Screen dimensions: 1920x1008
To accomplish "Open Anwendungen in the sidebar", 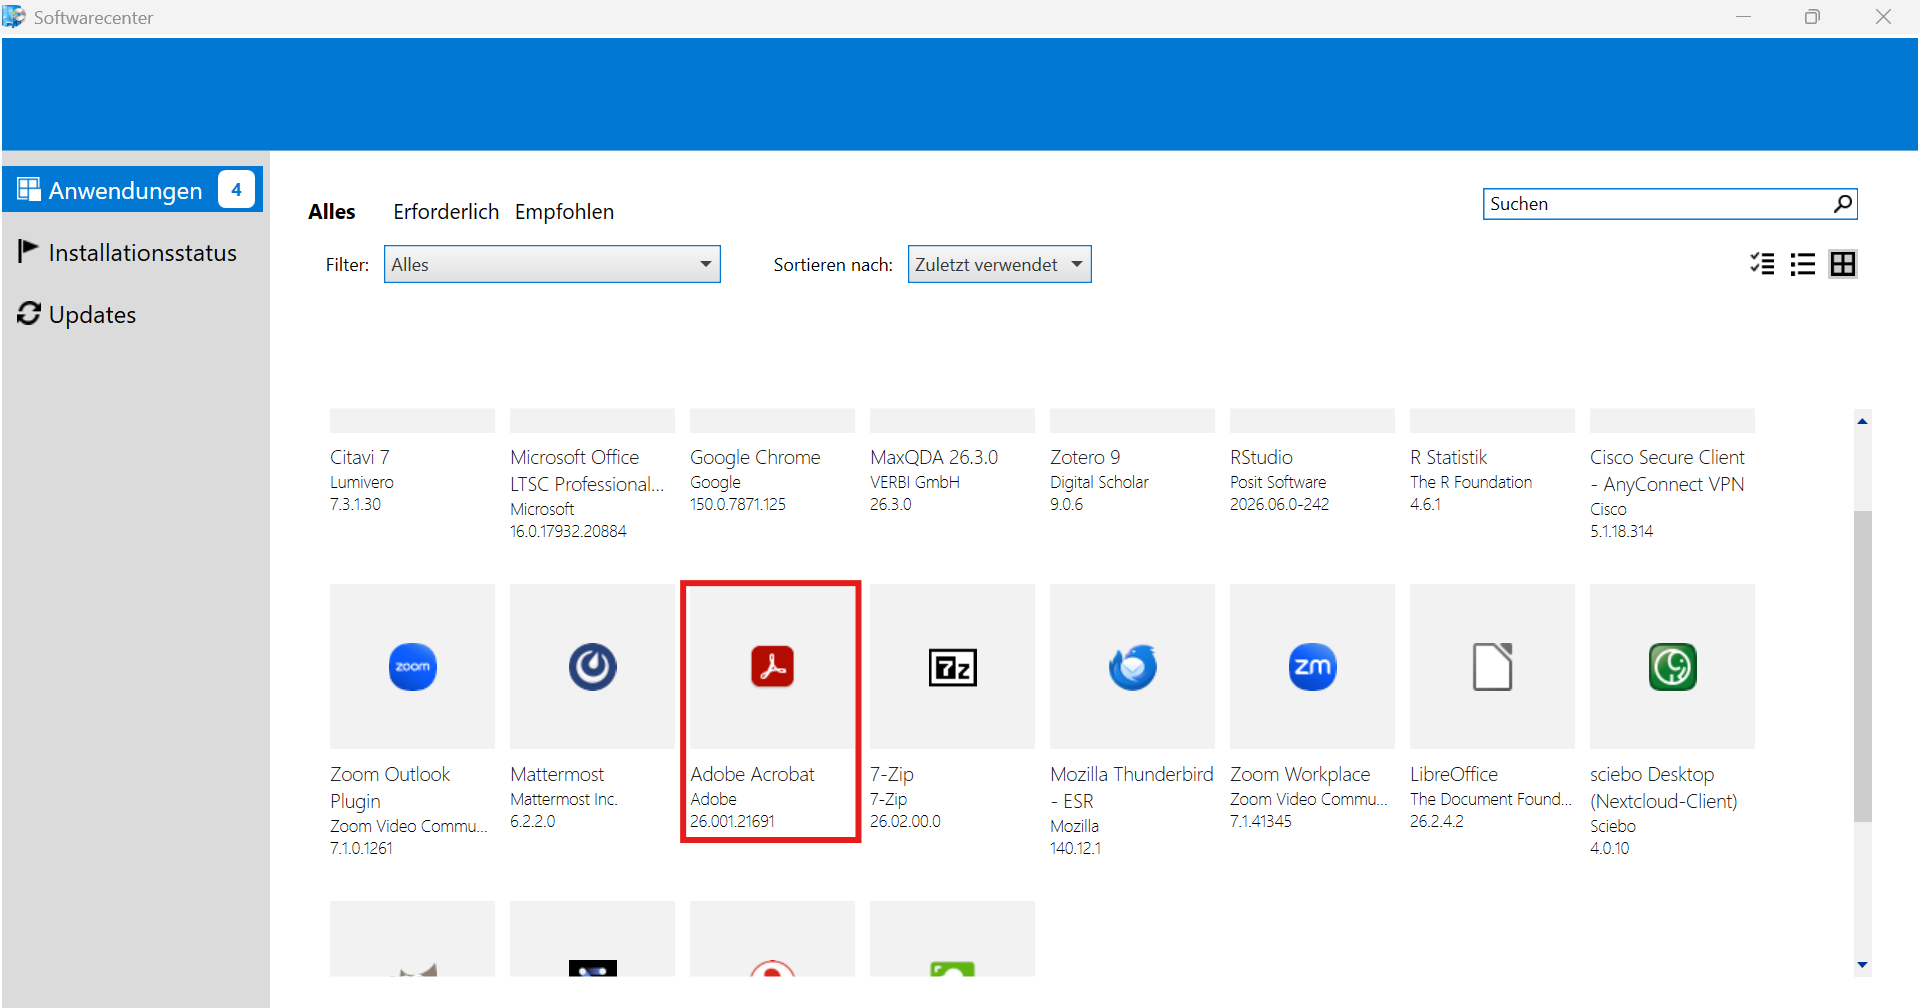I will coord(133,190).
